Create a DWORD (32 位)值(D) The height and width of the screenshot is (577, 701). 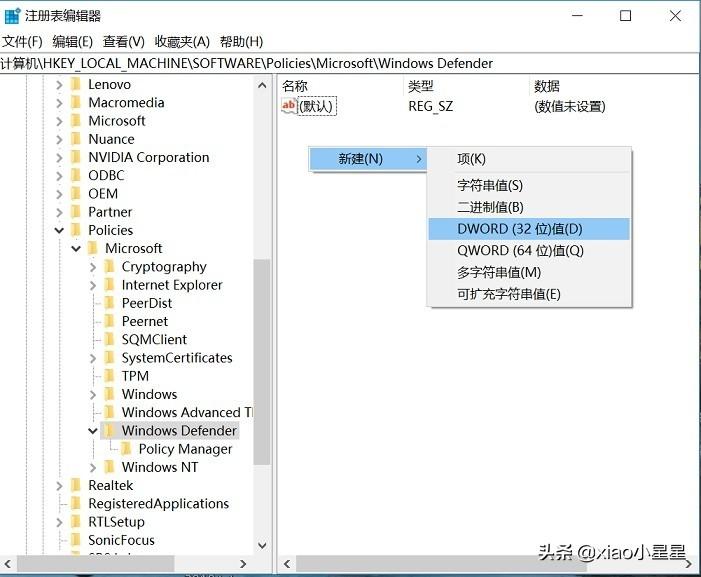coord(529,229)
